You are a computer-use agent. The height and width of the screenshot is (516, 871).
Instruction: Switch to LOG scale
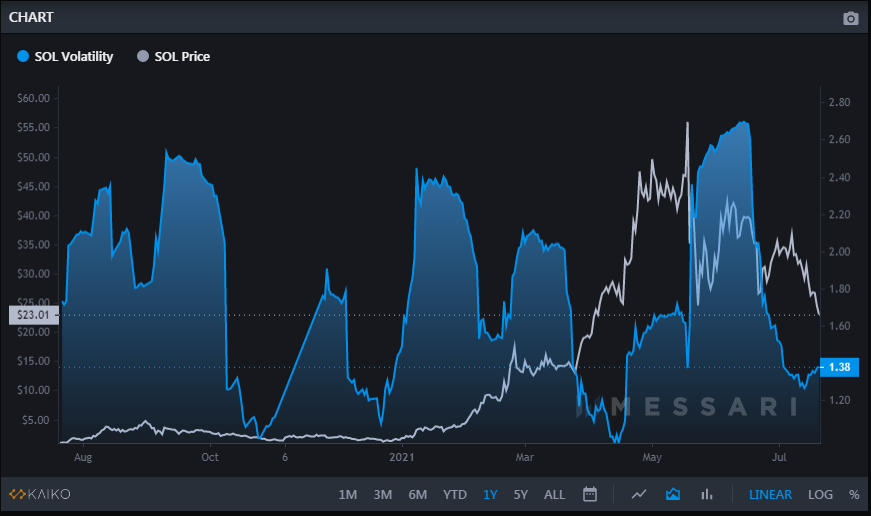[821, 494]
